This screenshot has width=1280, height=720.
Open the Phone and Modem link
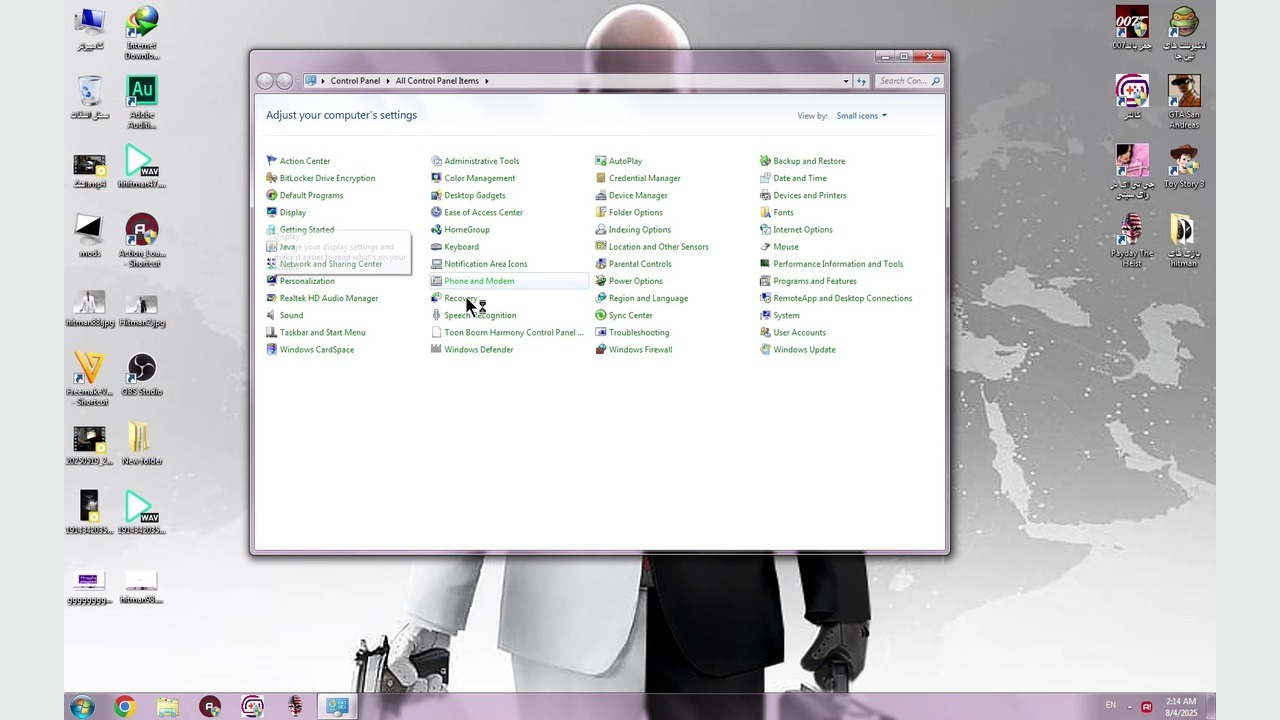click(x=479, y=281)
